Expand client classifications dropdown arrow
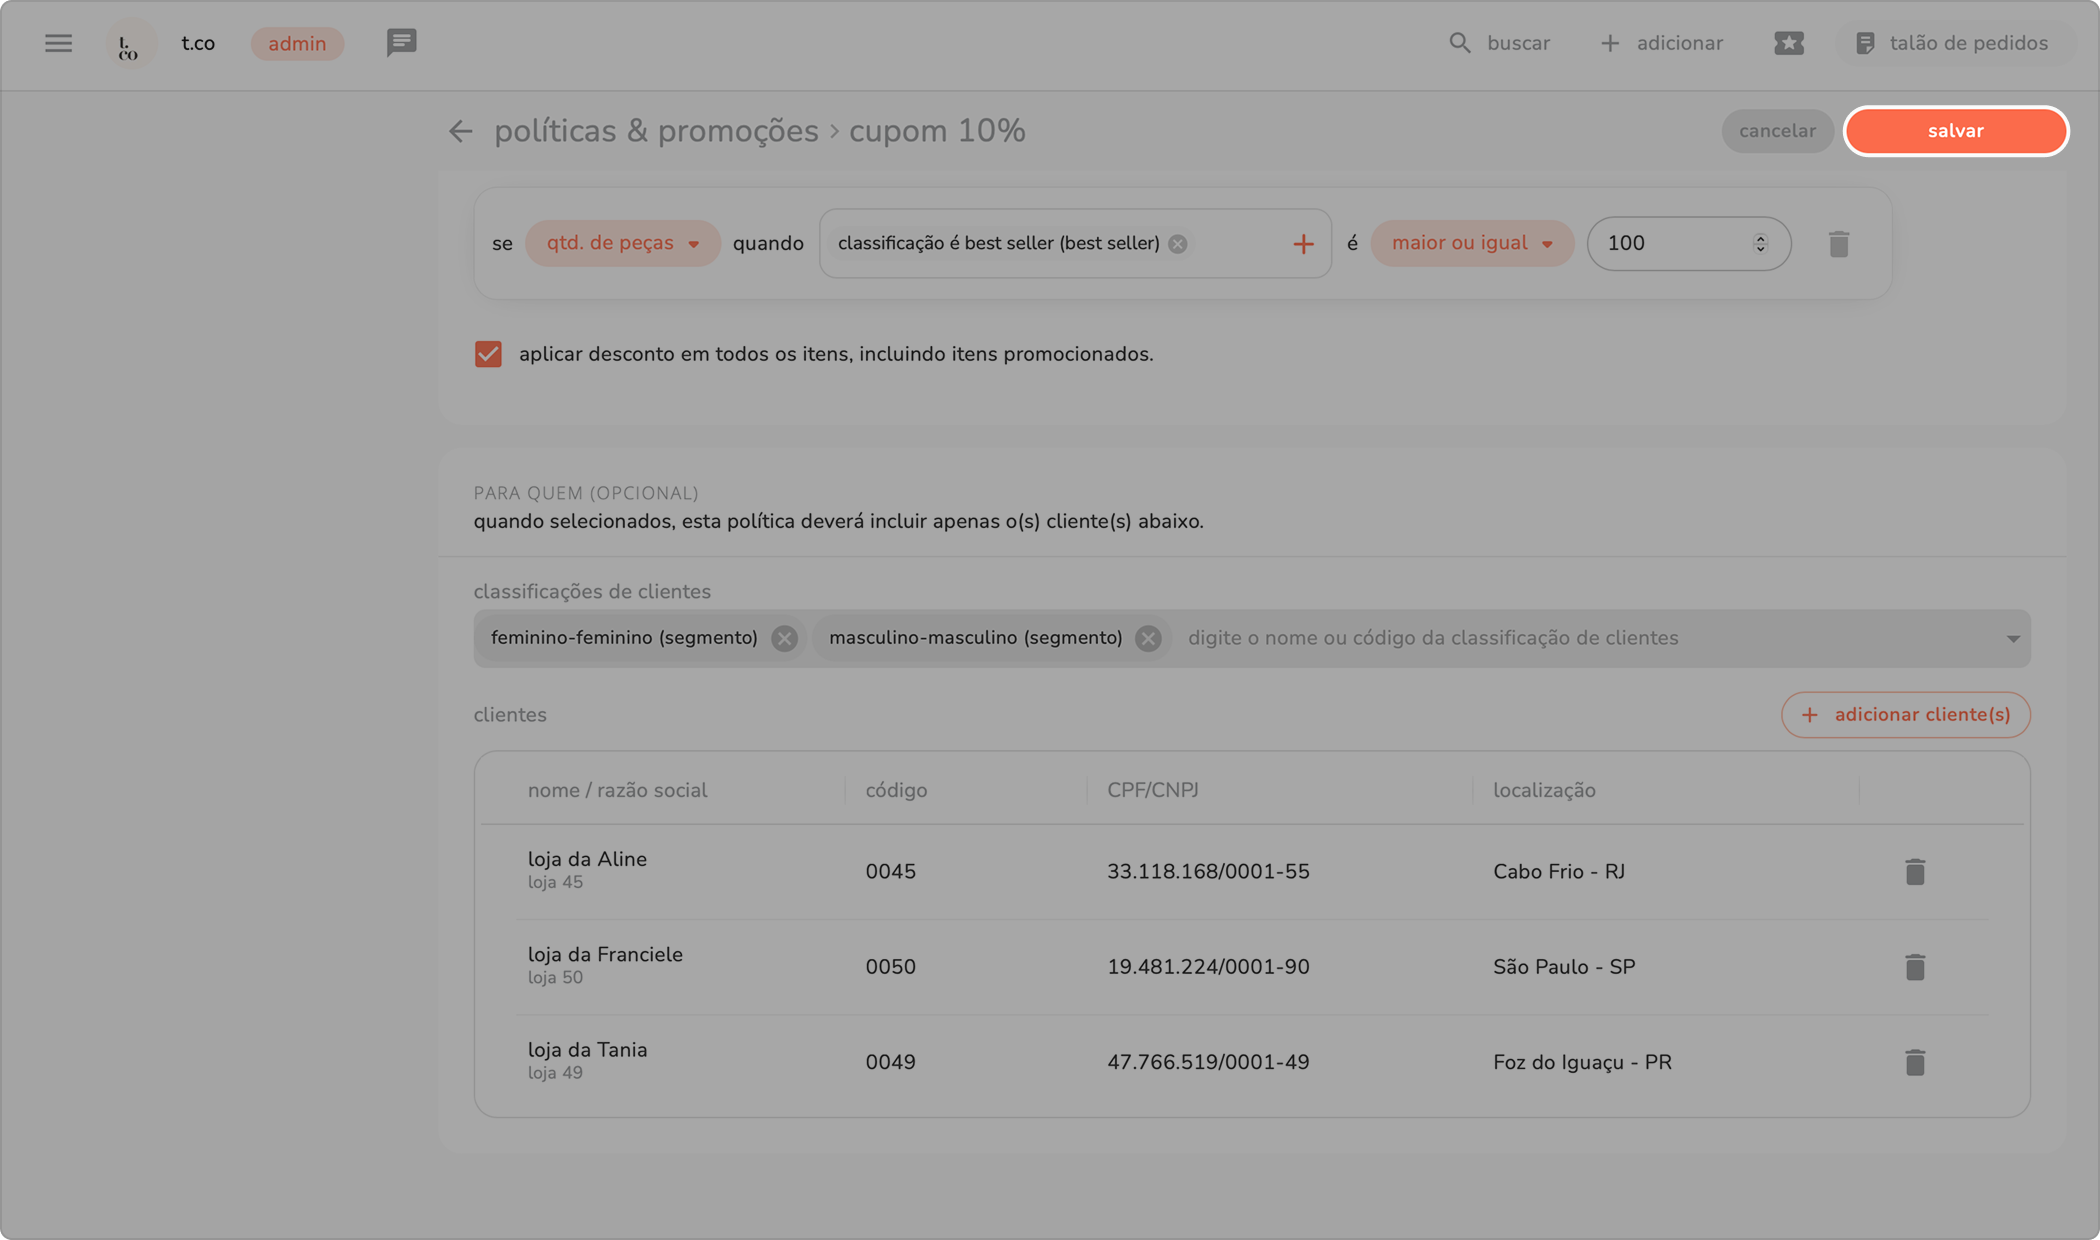This screenshot has height=1240, width=2100. click(x=2012, y=638)
